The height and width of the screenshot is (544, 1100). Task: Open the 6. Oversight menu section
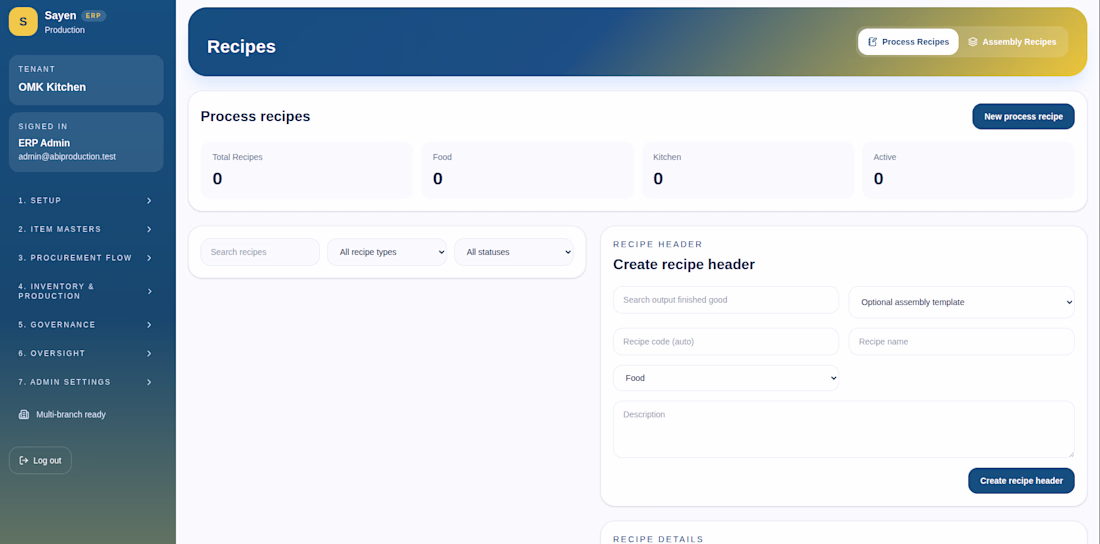pos(86,354)
